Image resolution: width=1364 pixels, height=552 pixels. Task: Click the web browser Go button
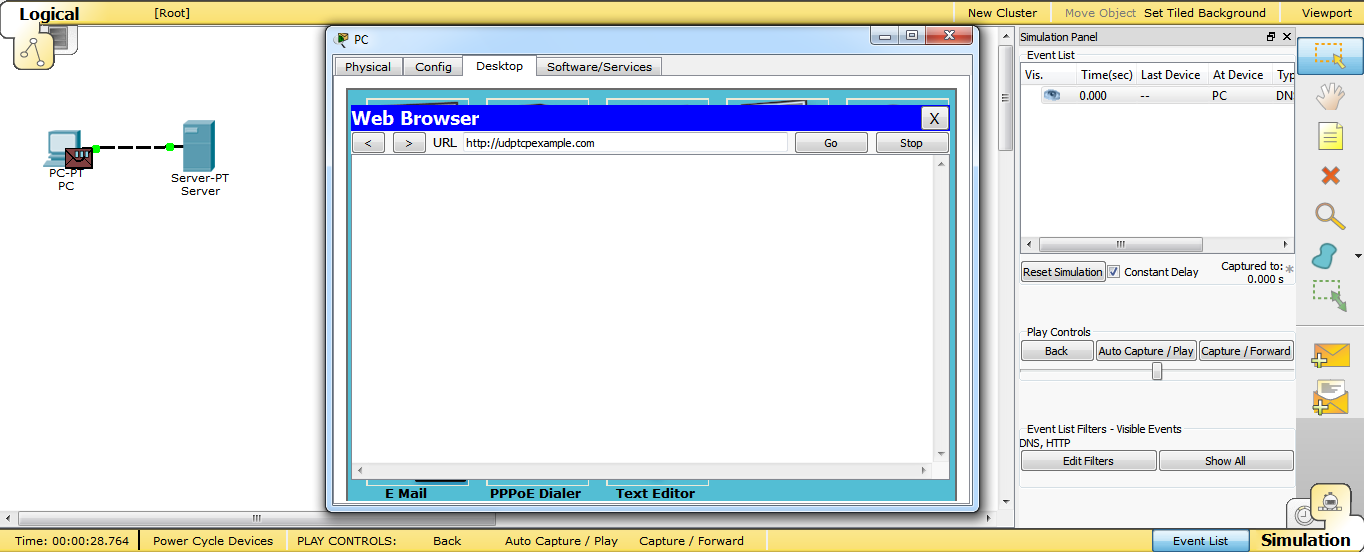831,143
